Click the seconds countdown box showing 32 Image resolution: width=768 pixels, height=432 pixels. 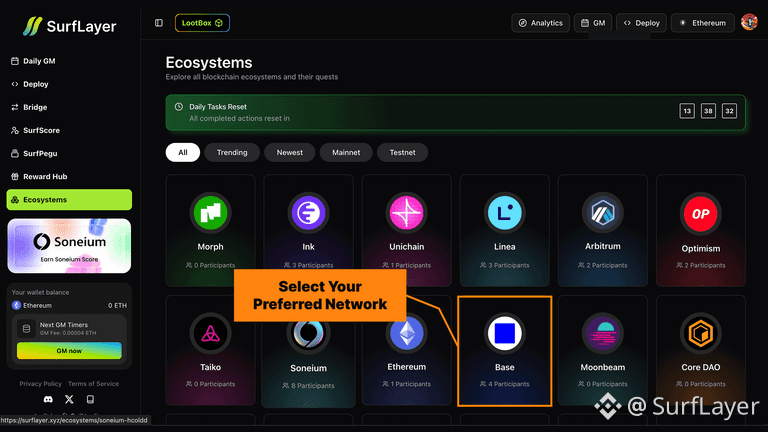click(x=729, y=111)
